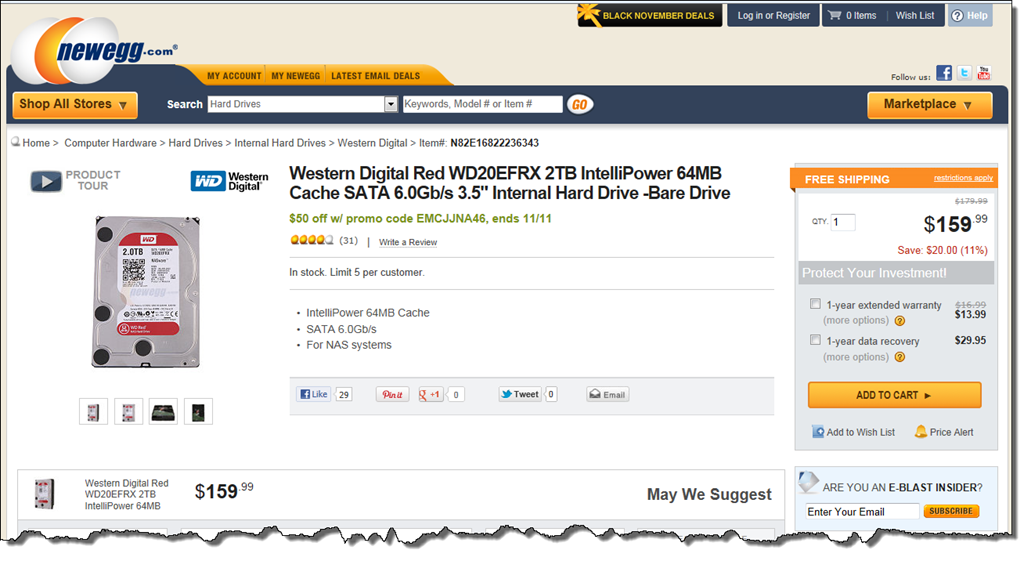The image size is (1024, 561).
Task: Click small drive thumbnail in suggestion bar
Action: (x=44, y=494)
